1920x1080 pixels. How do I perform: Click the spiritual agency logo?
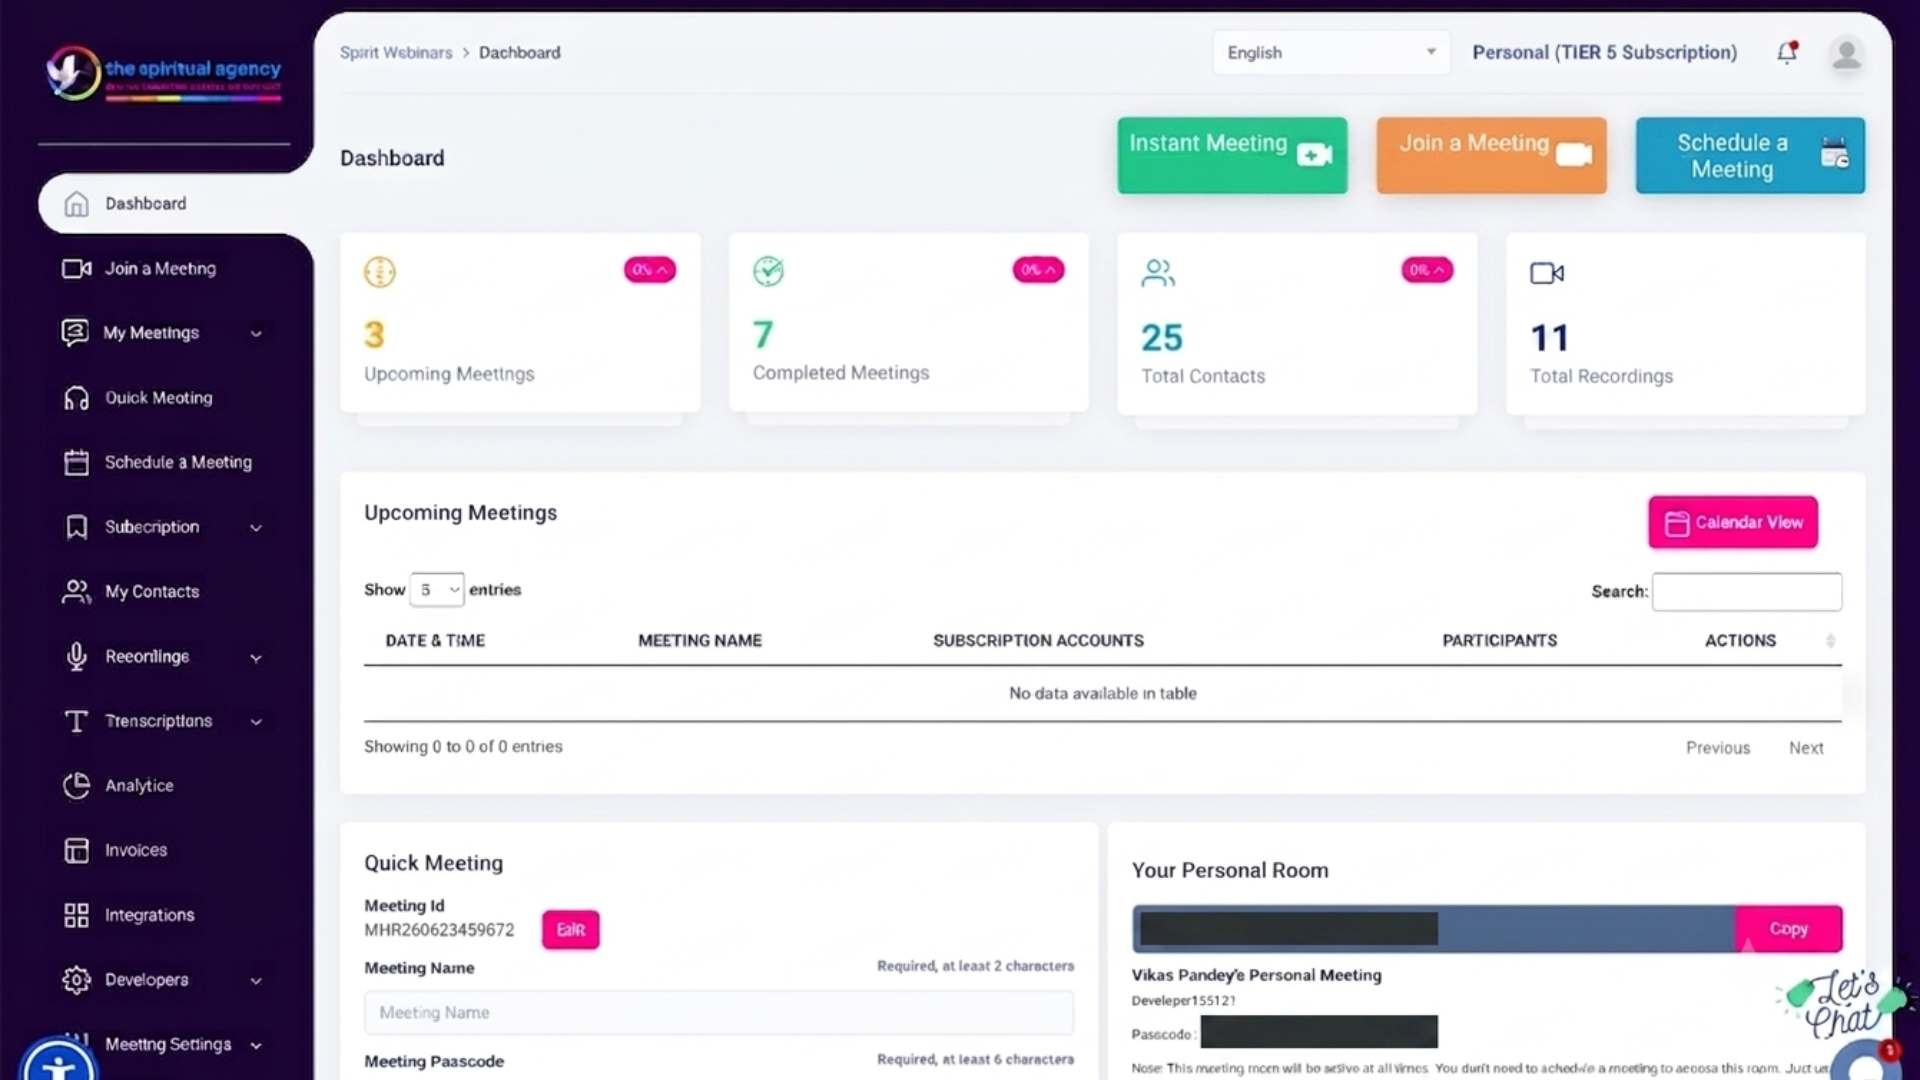(165, 73)
